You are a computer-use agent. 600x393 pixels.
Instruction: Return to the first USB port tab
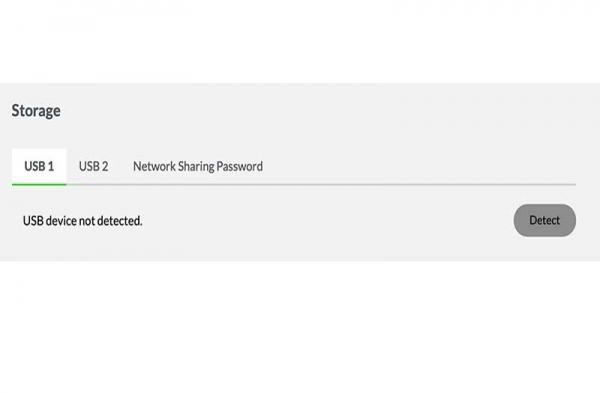39,166
